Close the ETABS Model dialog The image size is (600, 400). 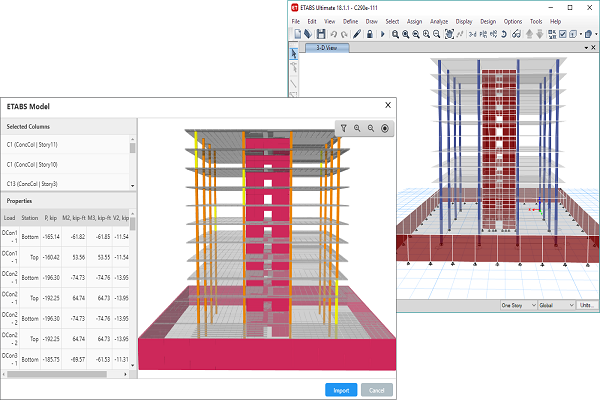pyautogui.click(x=388, y=106)
